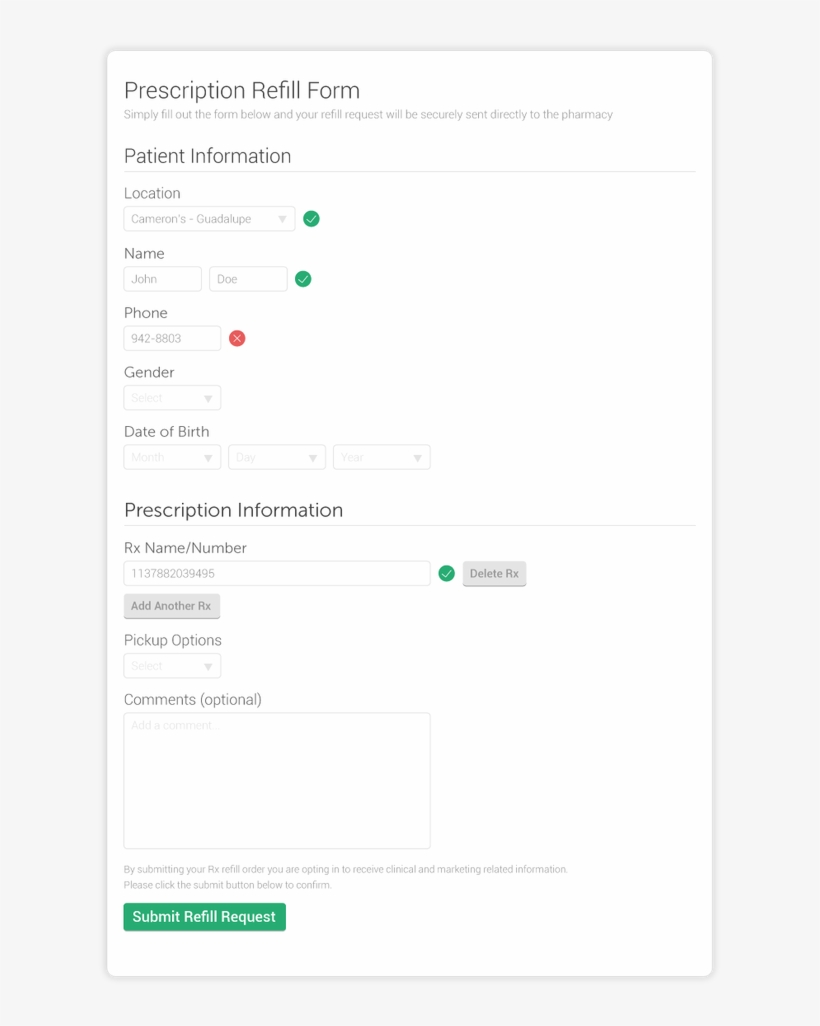
Task: Click red error icon beside Phone field
Action: coord(237,338)
